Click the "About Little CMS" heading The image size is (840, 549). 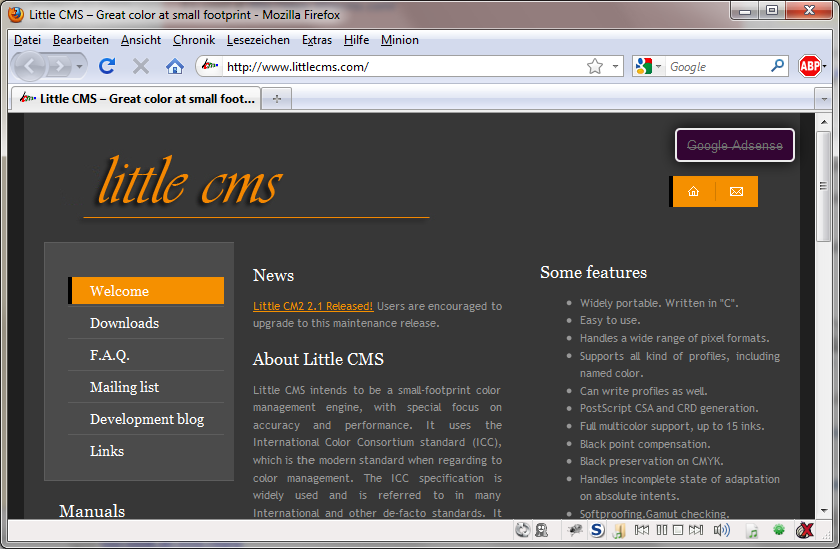(x=318, y=359)
